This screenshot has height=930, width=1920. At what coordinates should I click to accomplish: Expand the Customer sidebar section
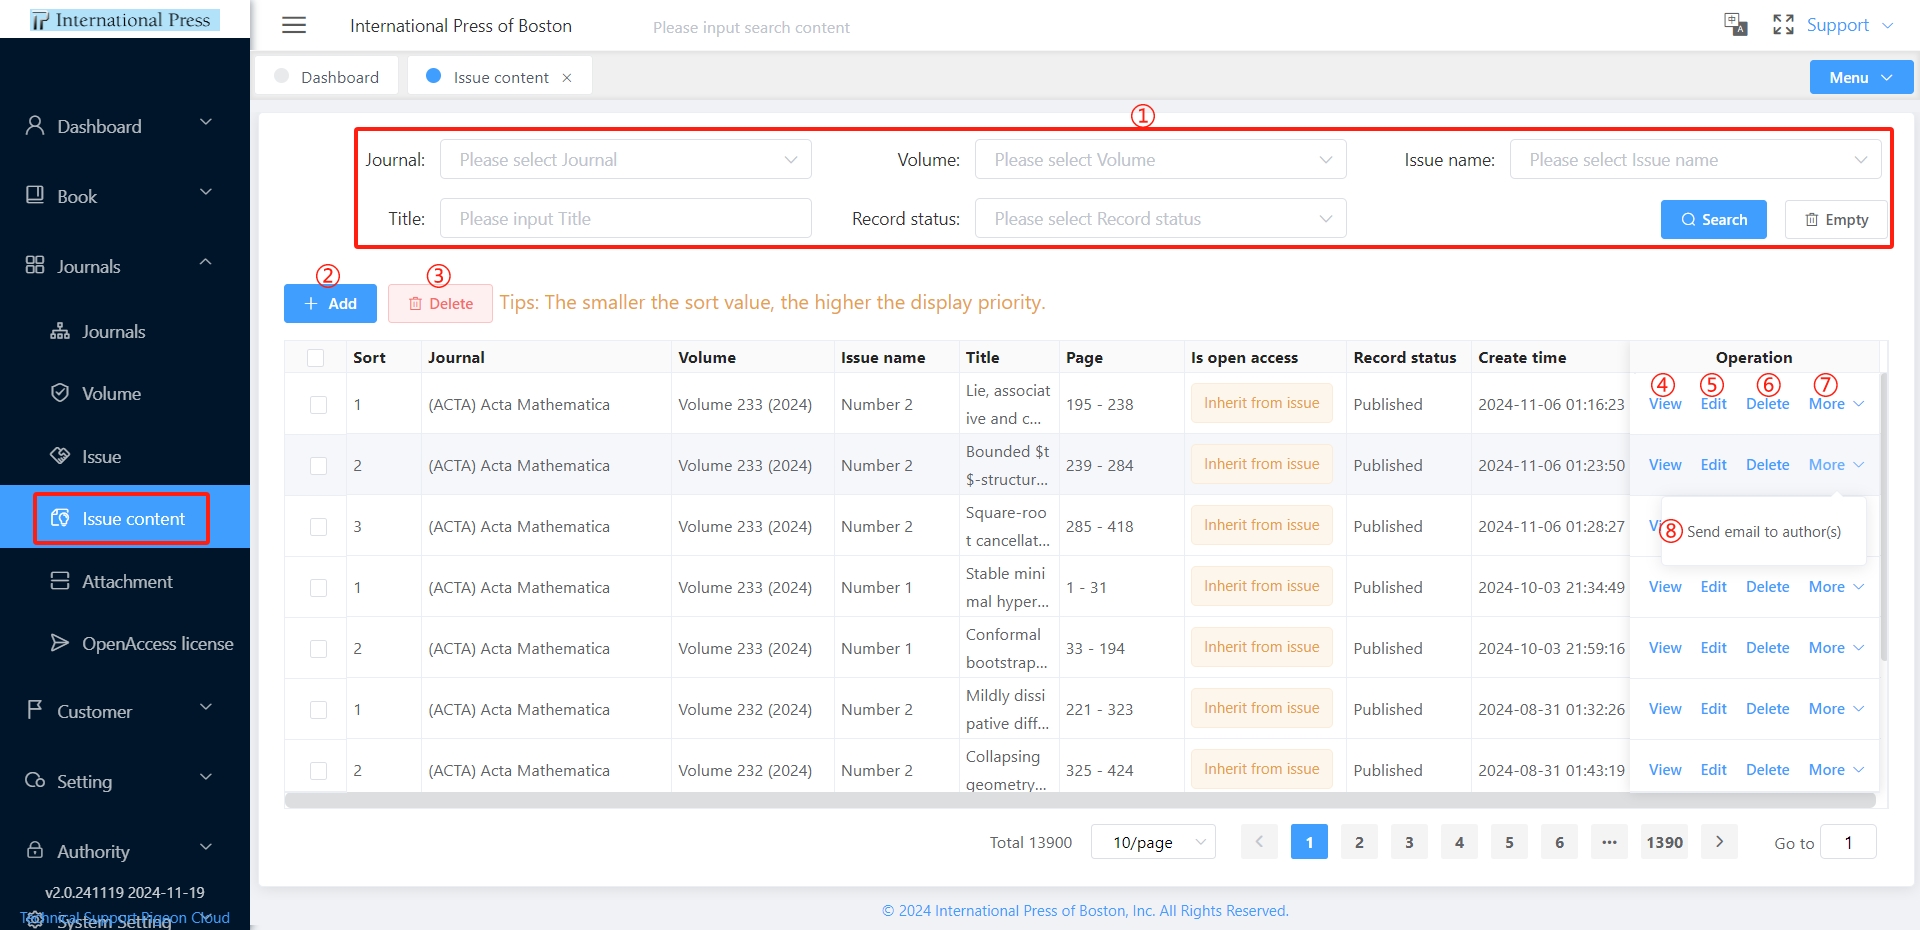[125, 710]
